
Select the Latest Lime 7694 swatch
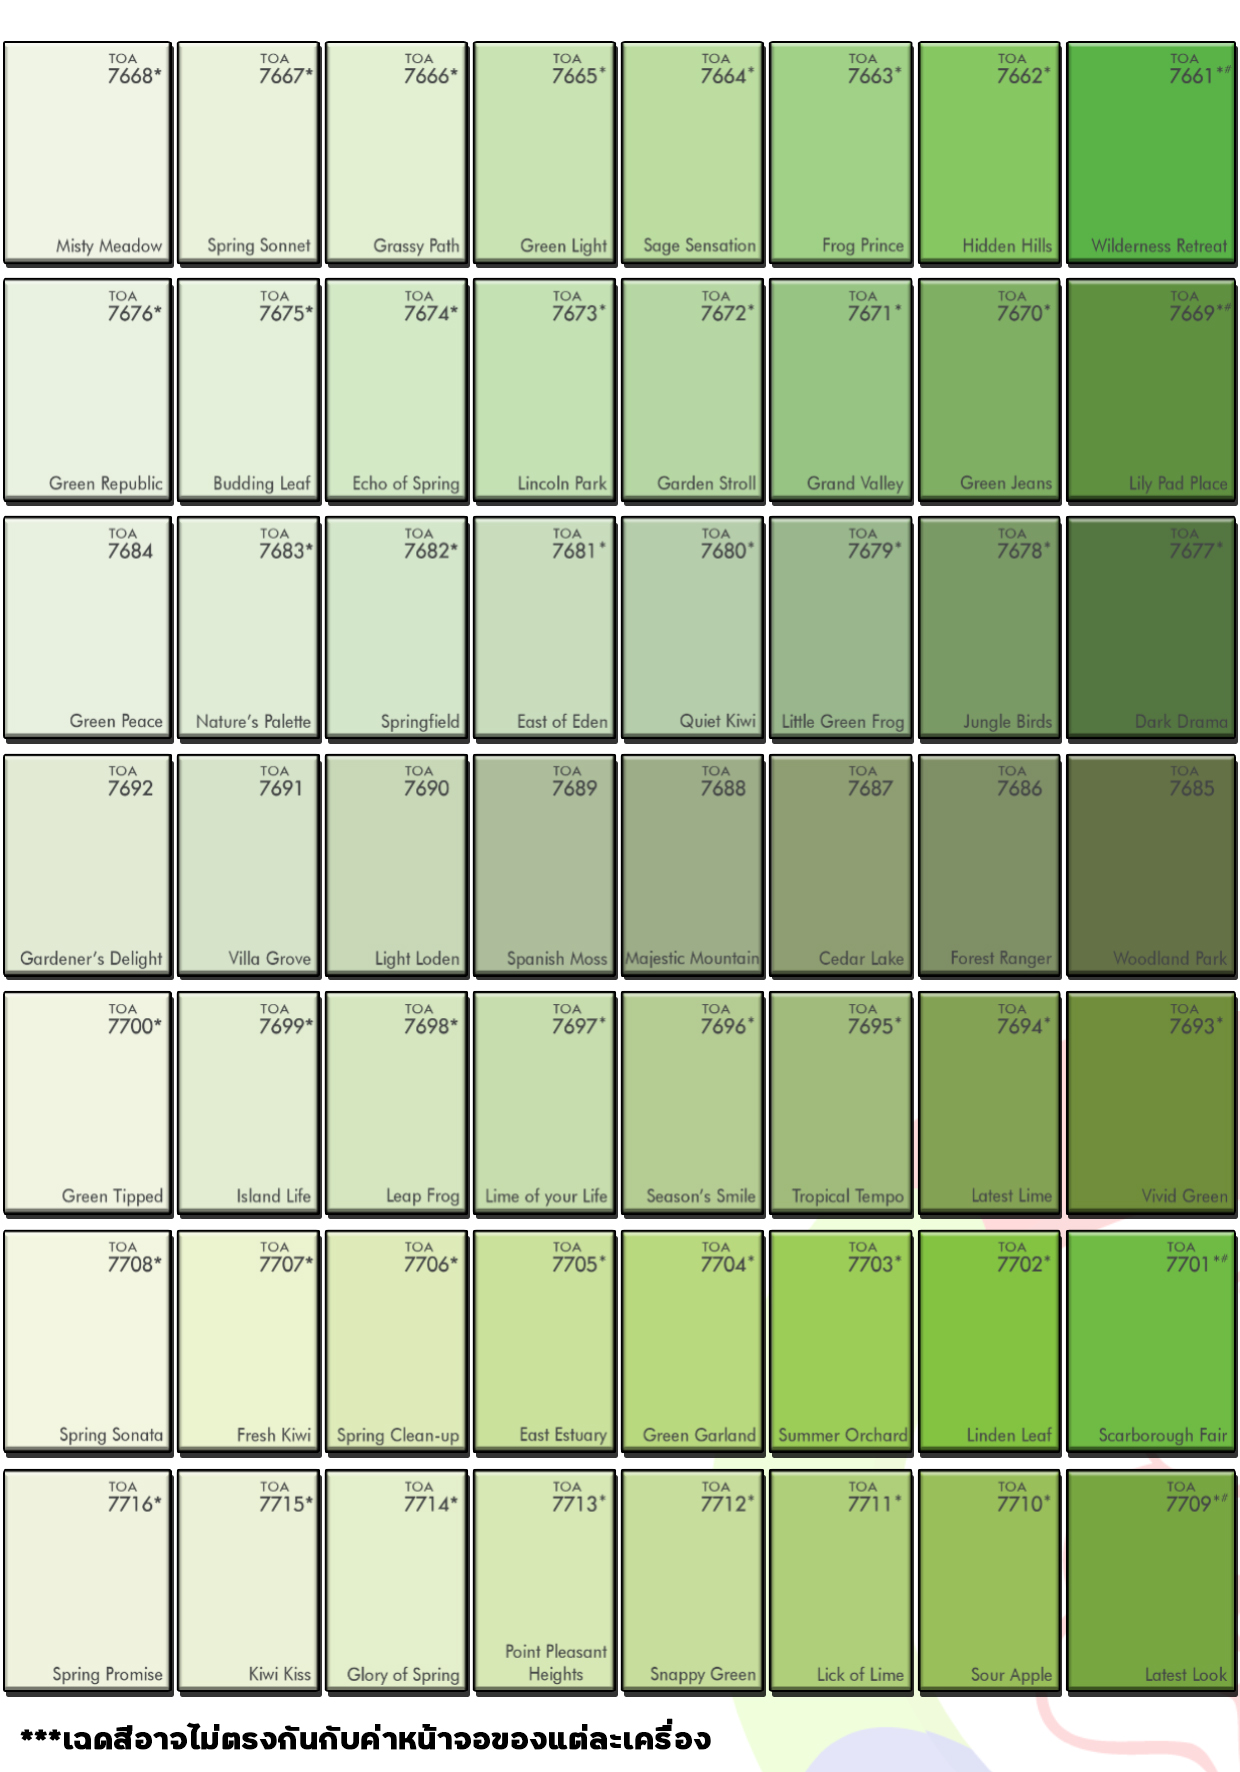click(x=989, y=1104)
